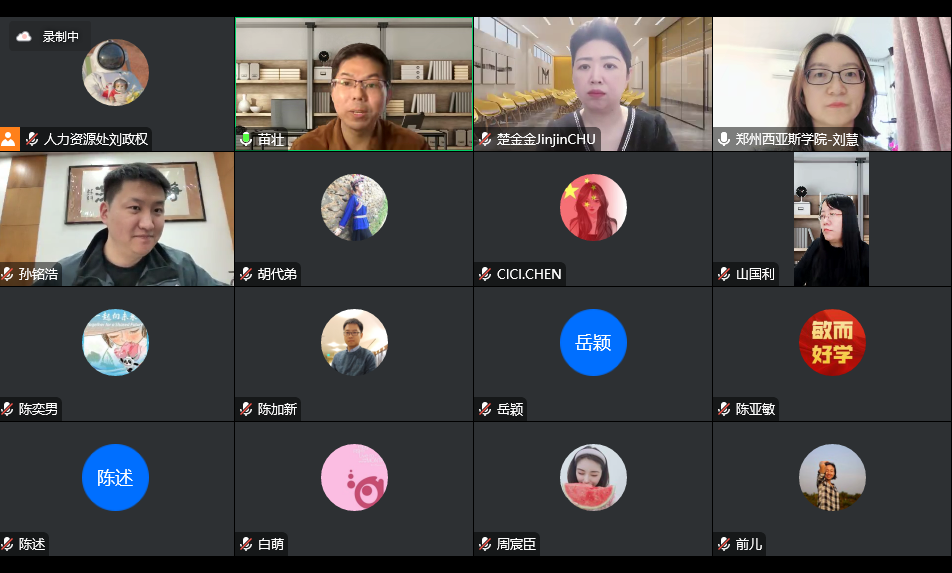Click muted microphone icon next to 山国利
The width and height of the screenshot is (952, 573).
click(724, 274)
